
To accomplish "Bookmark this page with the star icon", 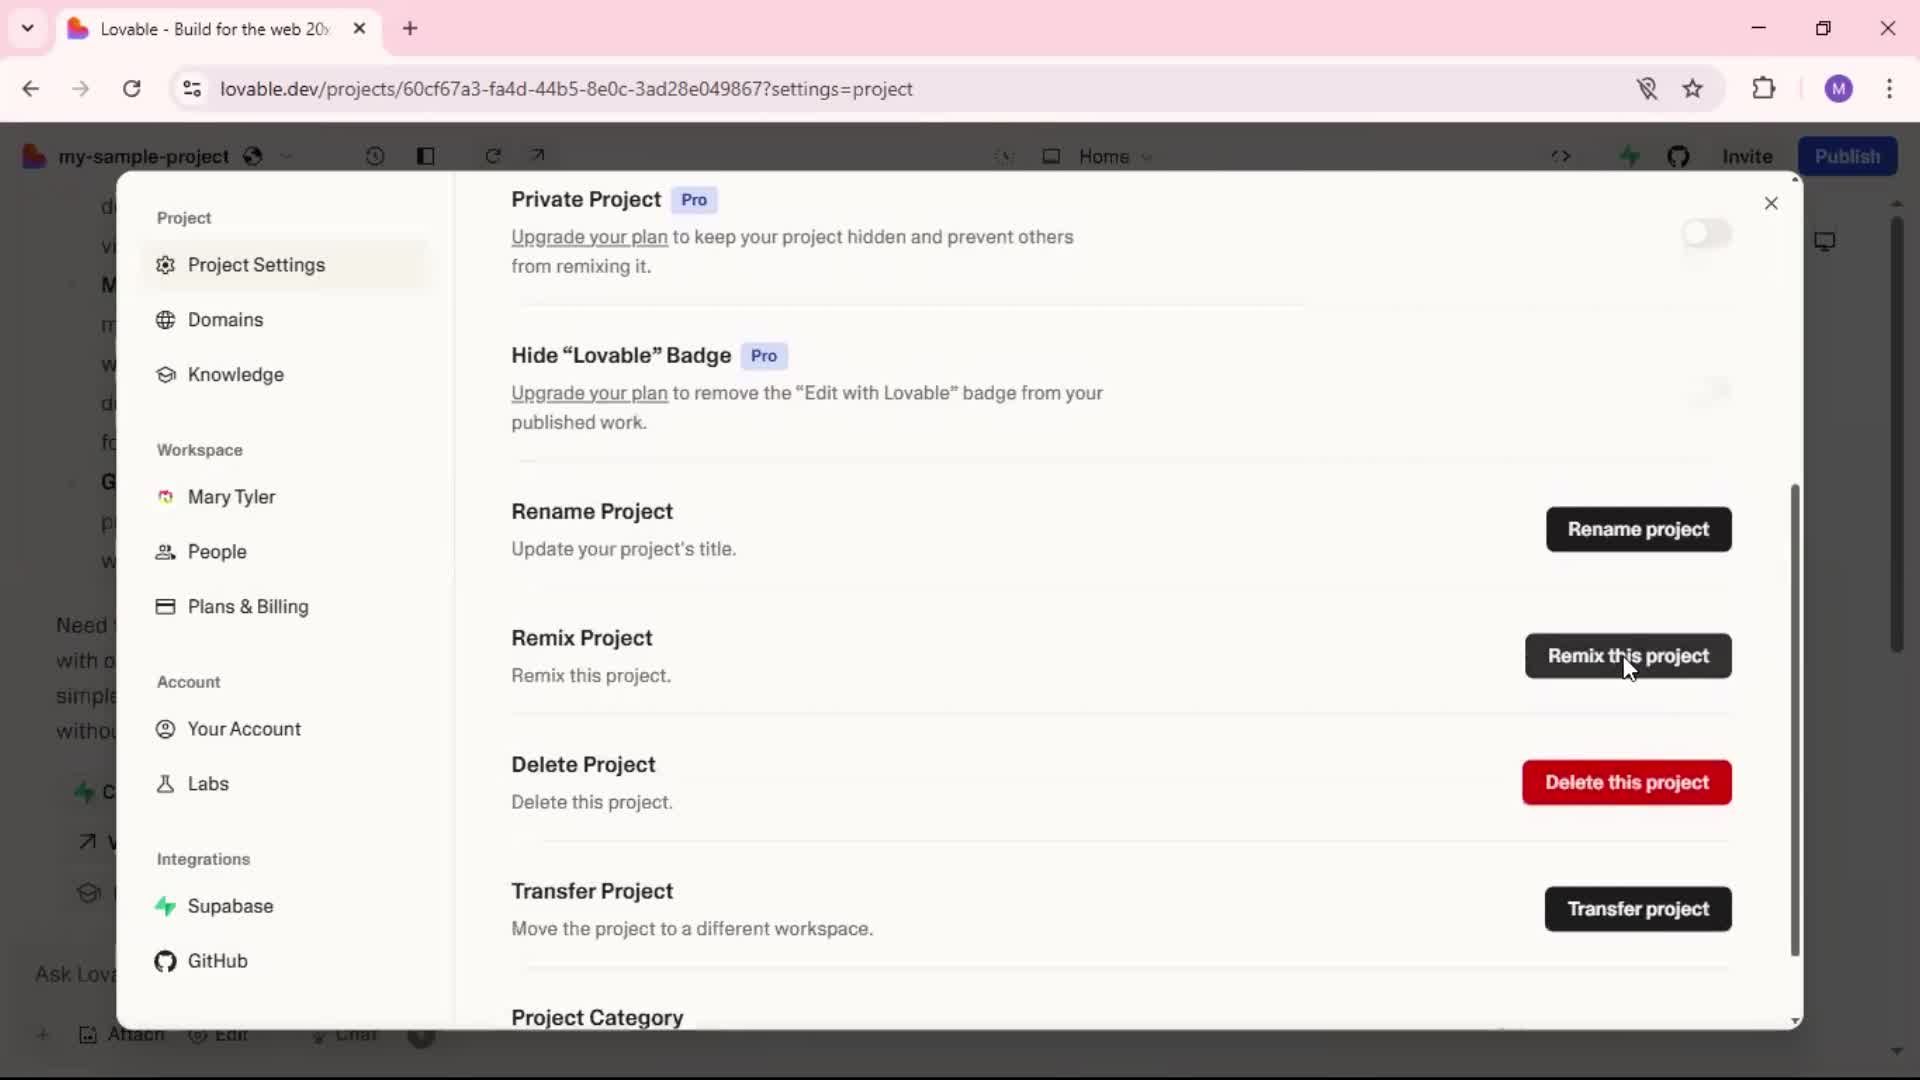I will (x=1692, y=89).
